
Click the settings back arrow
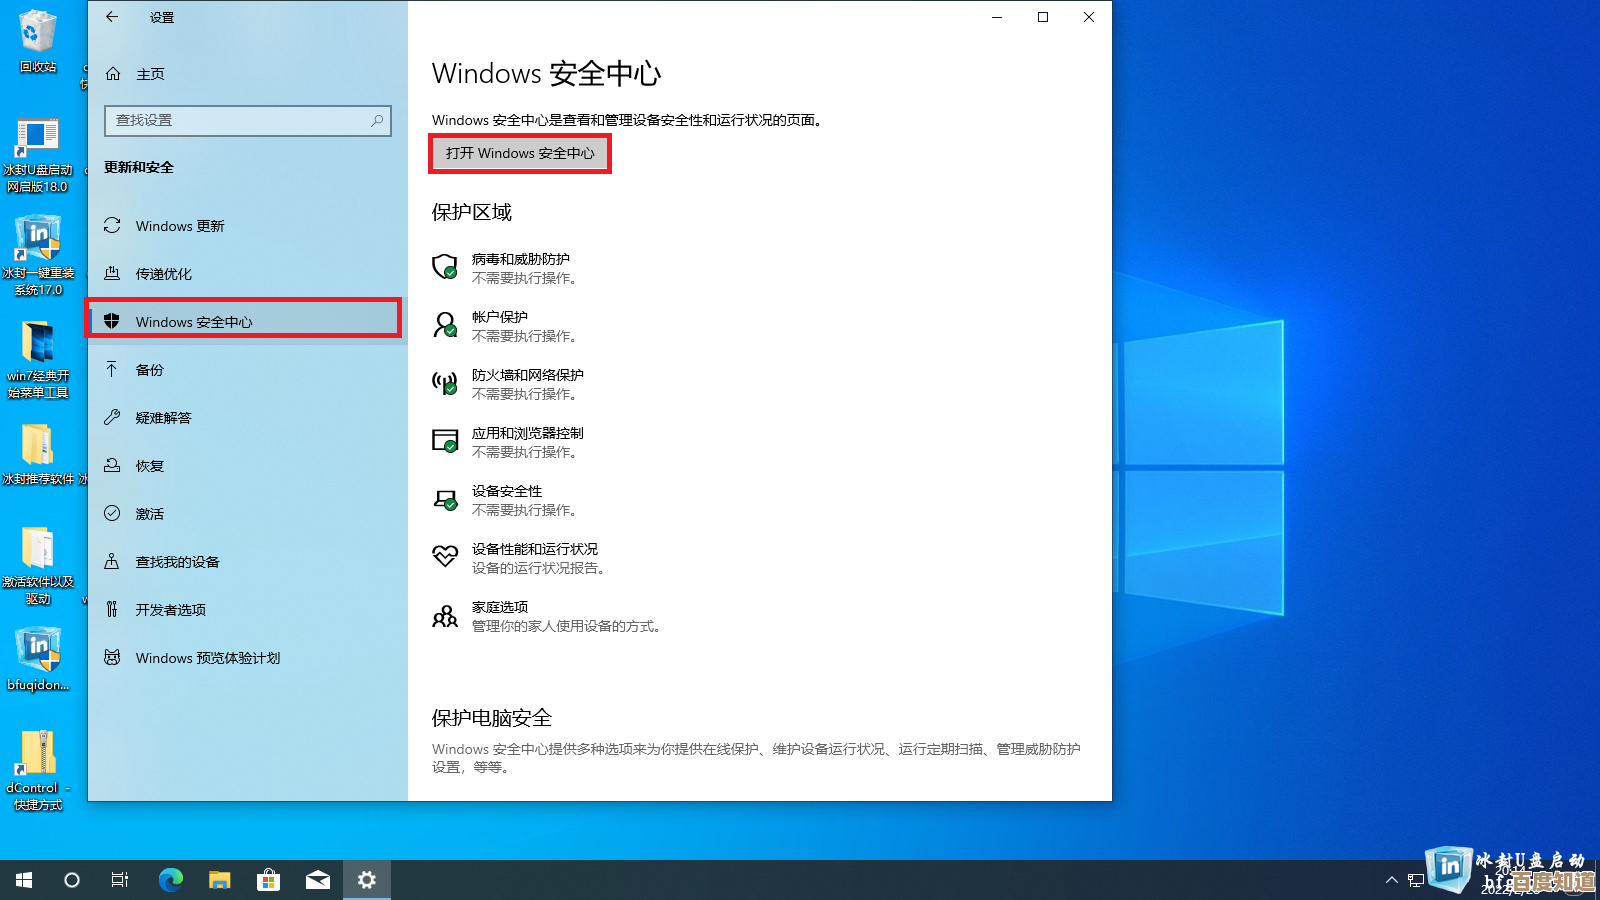112,17
